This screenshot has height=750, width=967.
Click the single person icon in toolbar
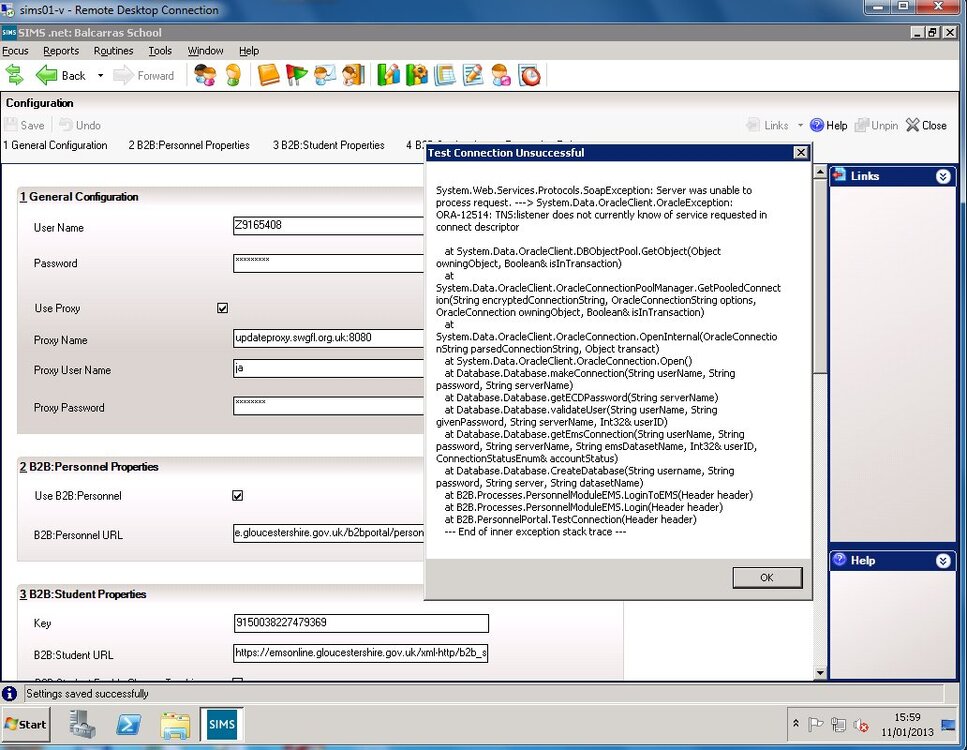click(233, 75)
